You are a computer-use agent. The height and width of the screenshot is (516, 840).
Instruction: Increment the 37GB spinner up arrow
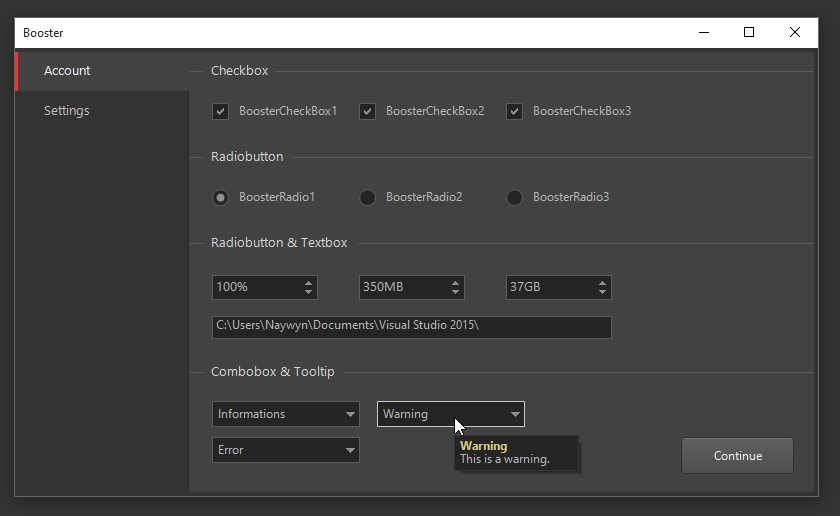603,282
